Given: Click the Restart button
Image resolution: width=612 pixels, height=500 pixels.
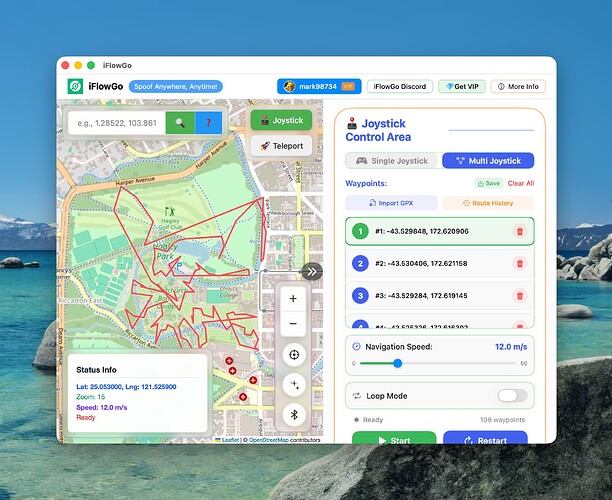Looking at the screenshot, I should point(485,438).
